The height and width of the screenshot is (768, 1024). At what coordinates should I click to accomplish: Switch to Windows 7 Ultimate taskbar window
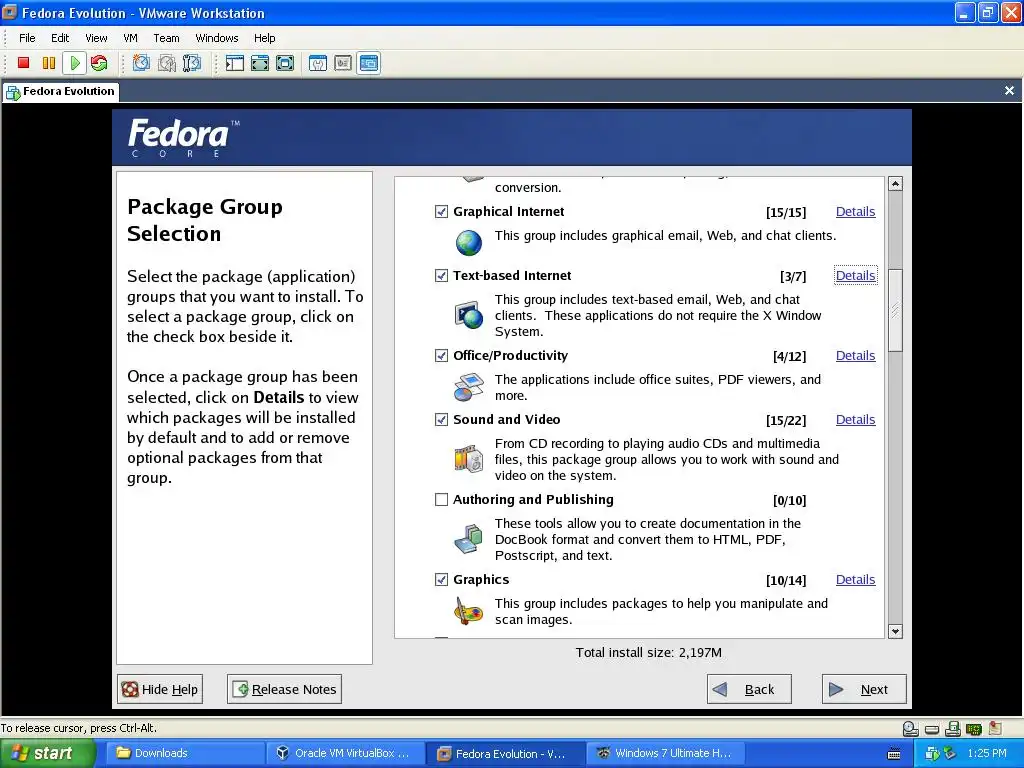point(665,754)
